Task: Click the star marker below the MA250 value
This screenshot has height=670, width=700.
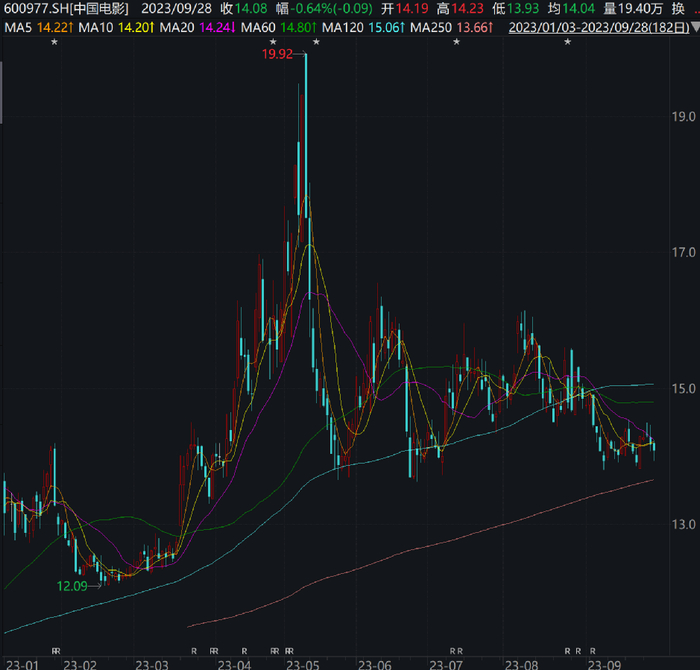Action: click(x=457, y=42)
